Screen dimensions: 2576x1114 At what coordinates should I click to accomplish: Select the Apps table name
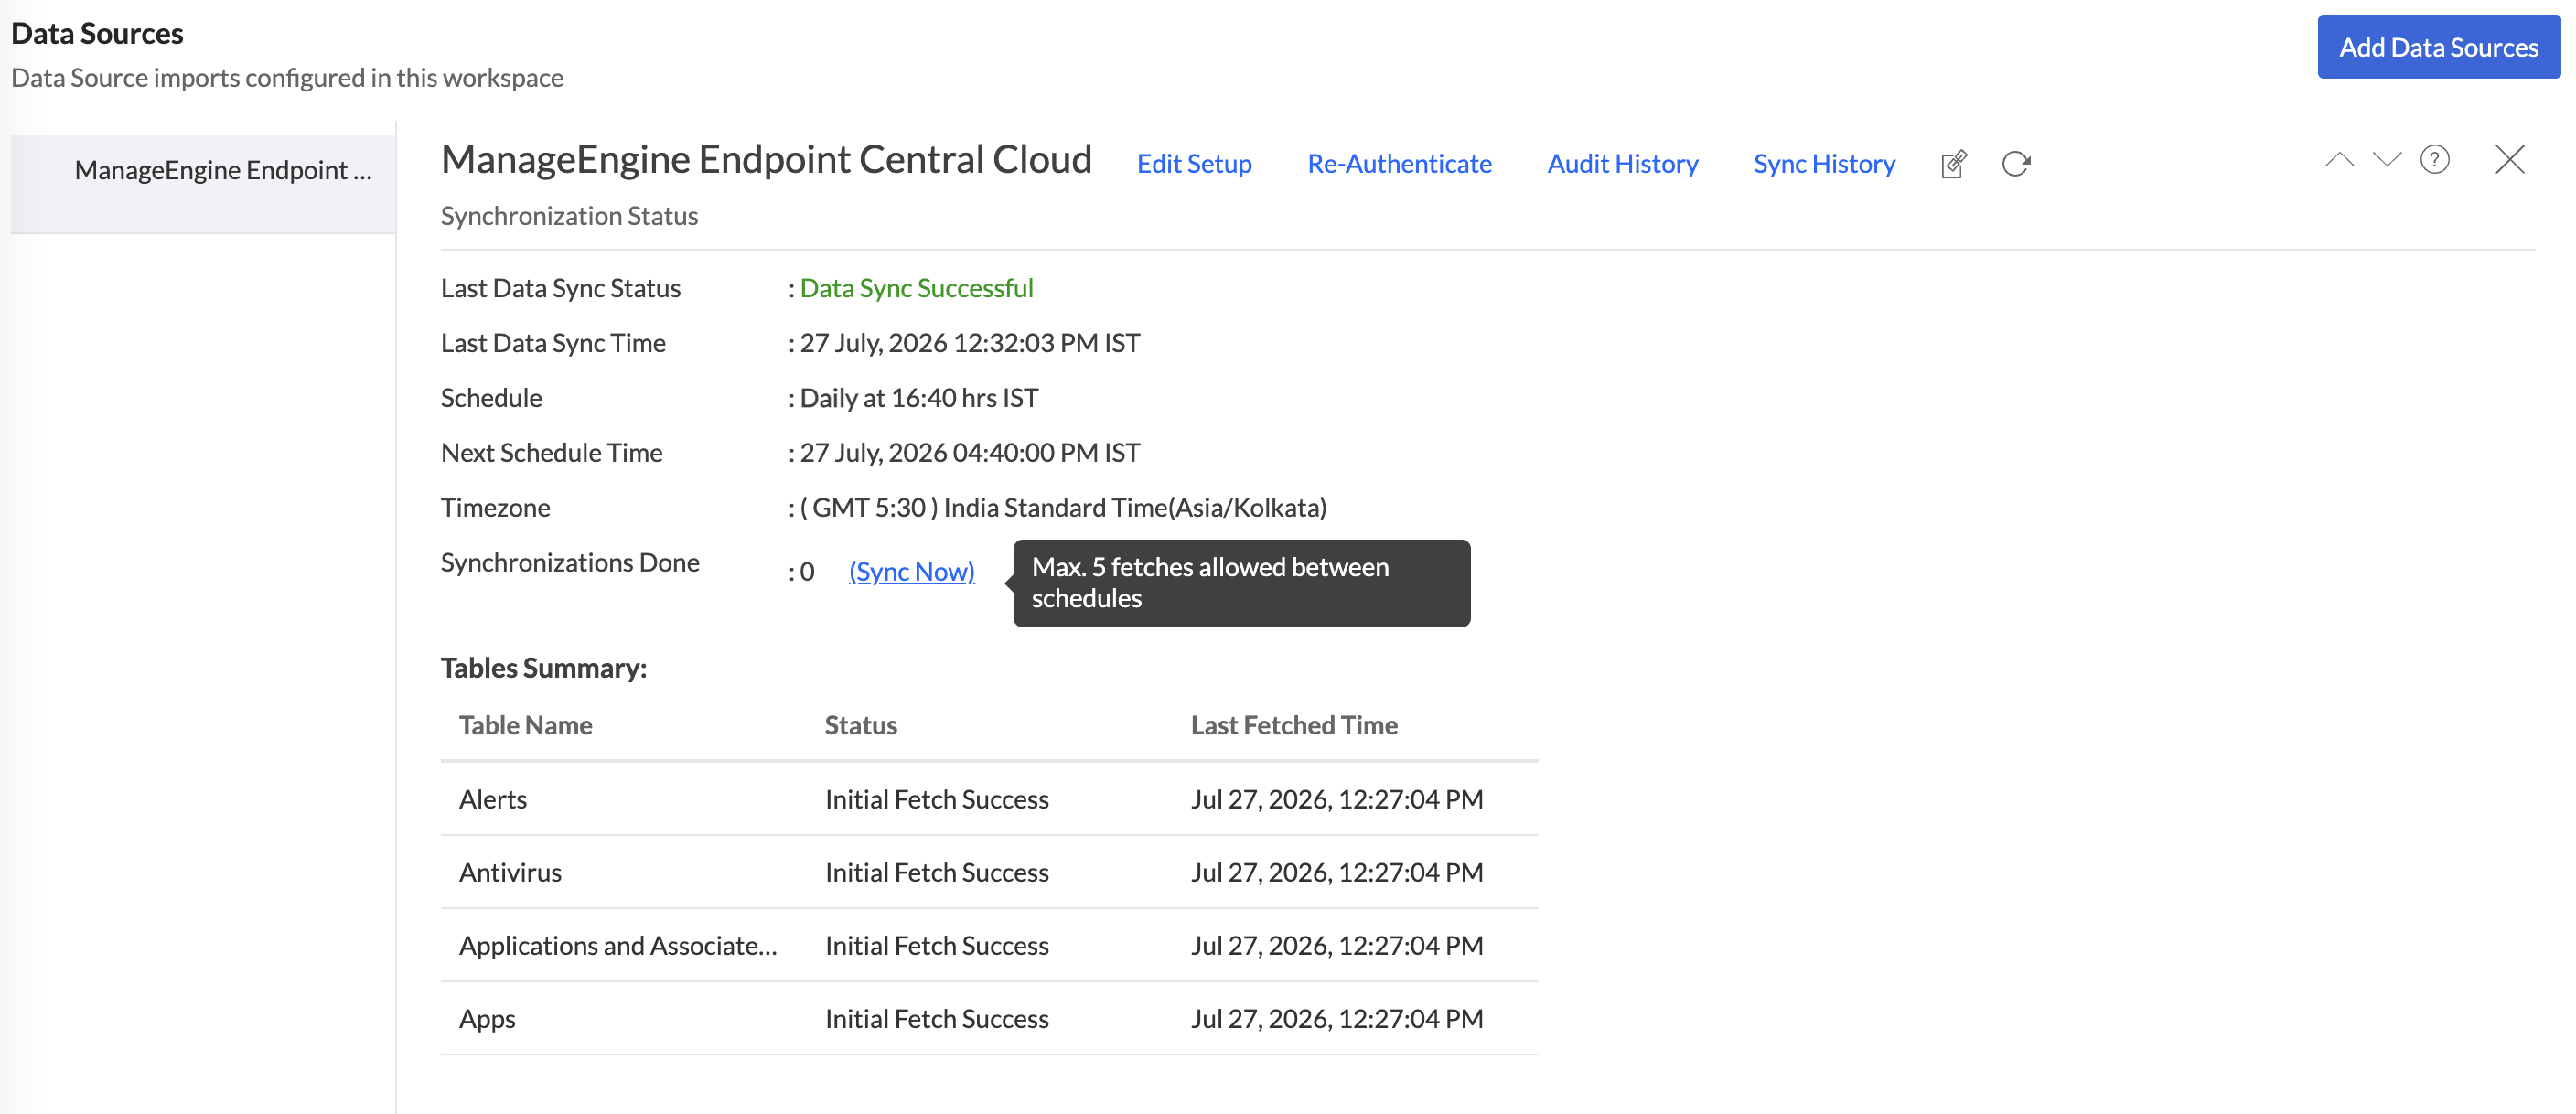point(487,1018)
